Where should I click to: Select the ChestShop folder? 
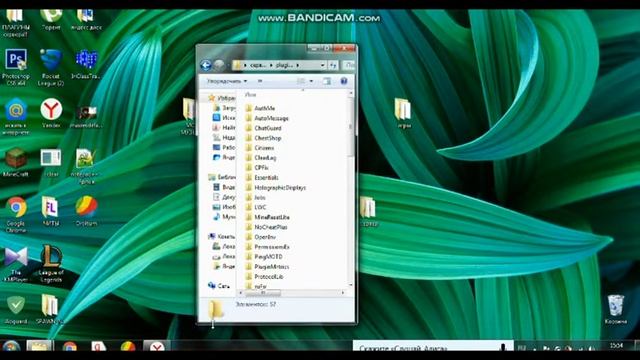263,138
